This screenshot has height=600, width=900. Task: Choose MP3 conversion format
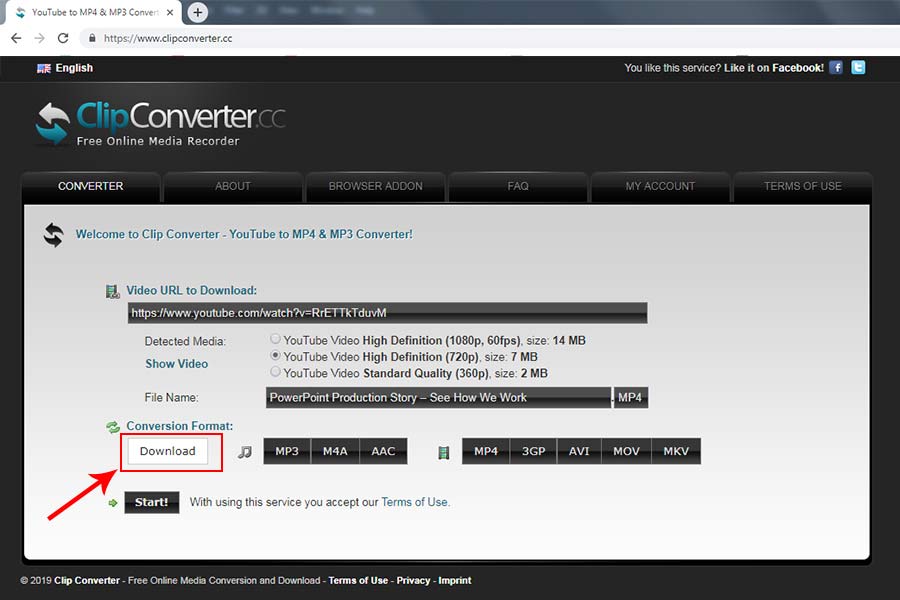(287, 451)
